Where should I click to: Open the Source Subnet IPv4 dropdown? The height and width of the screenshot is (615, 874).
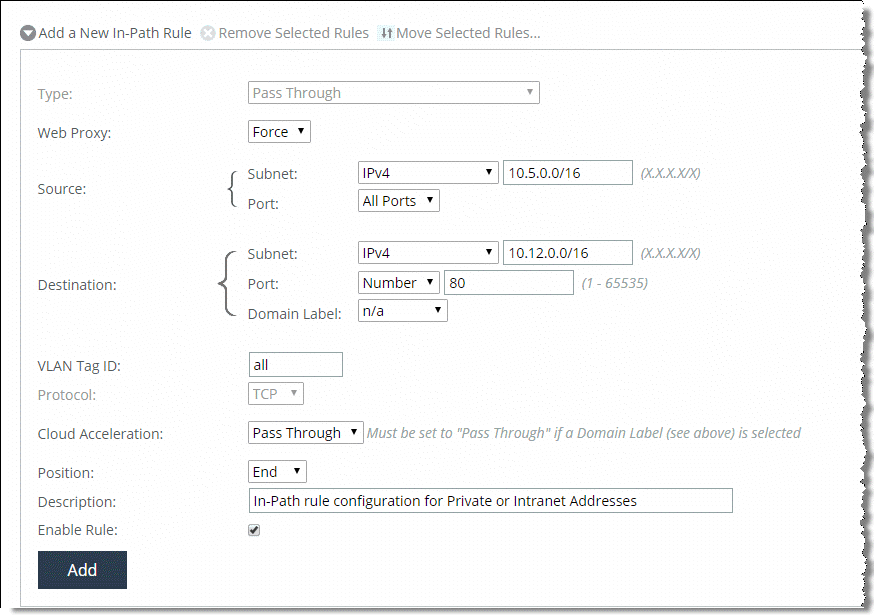pyautogui.click(x=428, y=173)
